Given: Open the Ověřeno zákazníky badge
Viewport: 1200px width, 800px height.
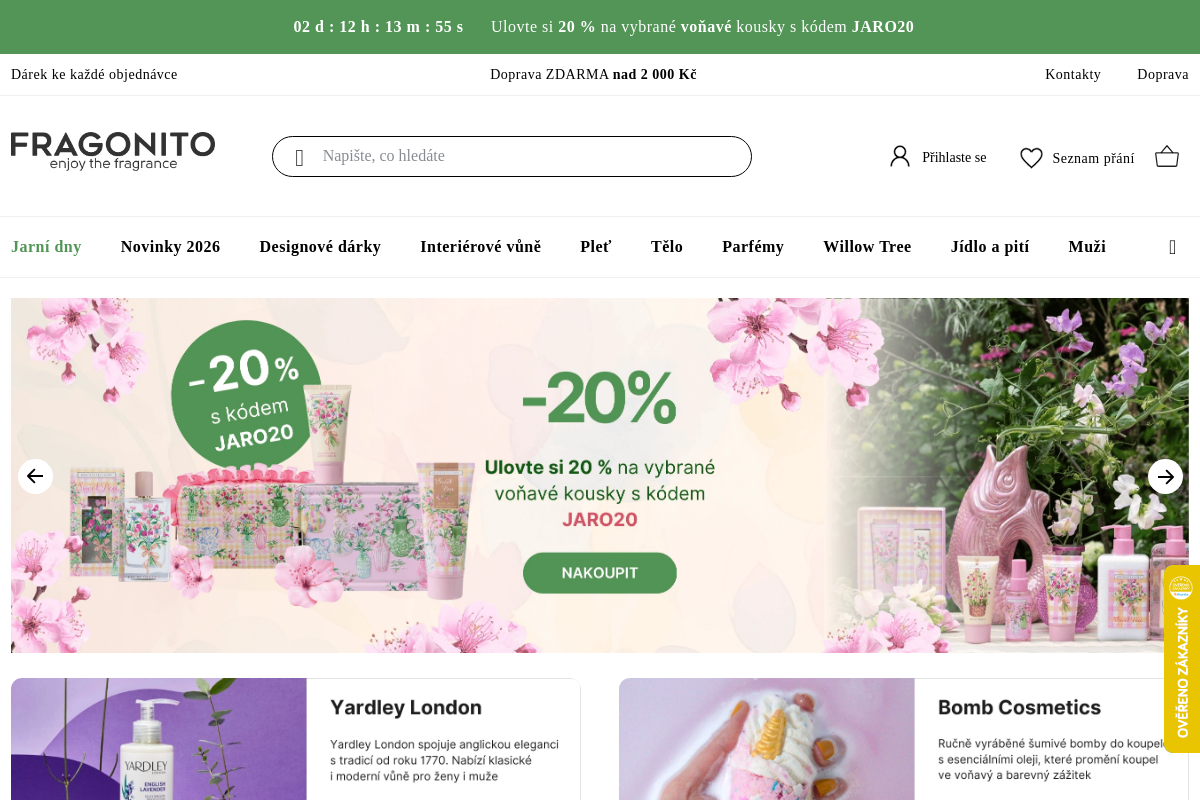Looking at the screenshot, I should point(1182,659).
